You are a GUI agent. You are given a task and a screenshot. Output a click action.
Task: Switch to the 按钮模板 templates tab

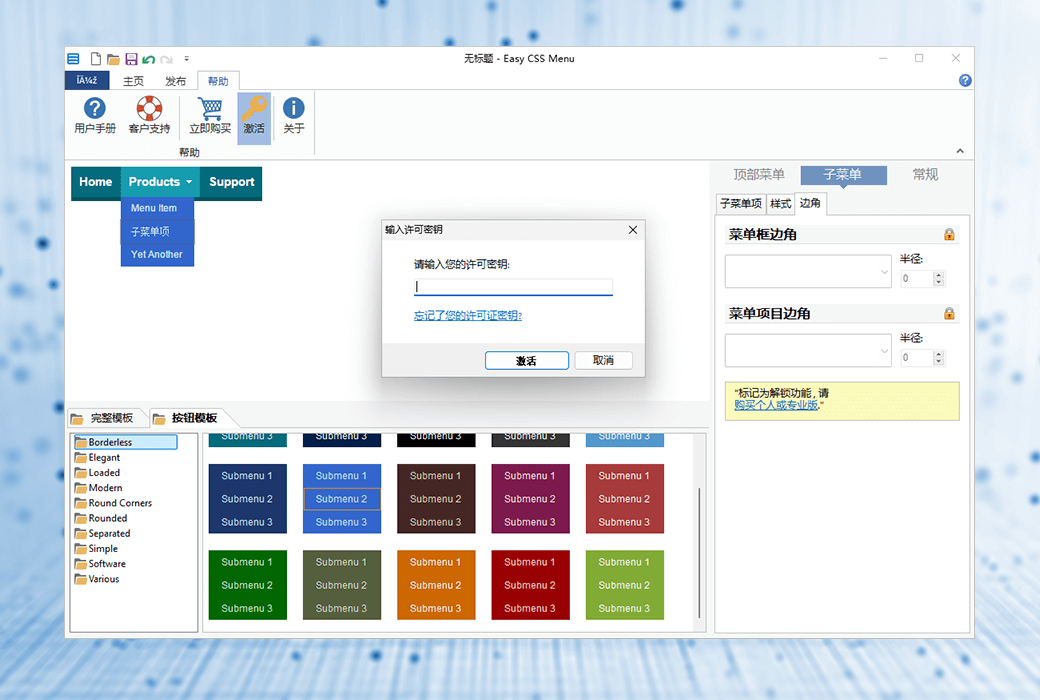pyautogui.click(x=188, y=418)
